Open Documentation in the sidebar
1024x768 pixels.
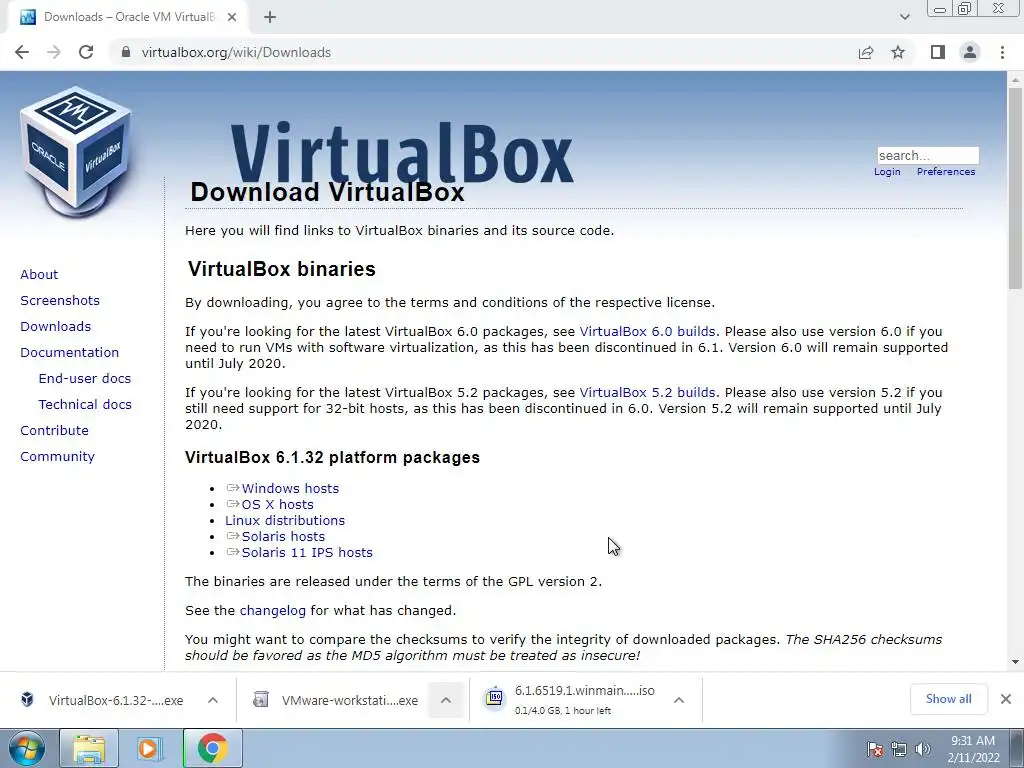point(69,353)
